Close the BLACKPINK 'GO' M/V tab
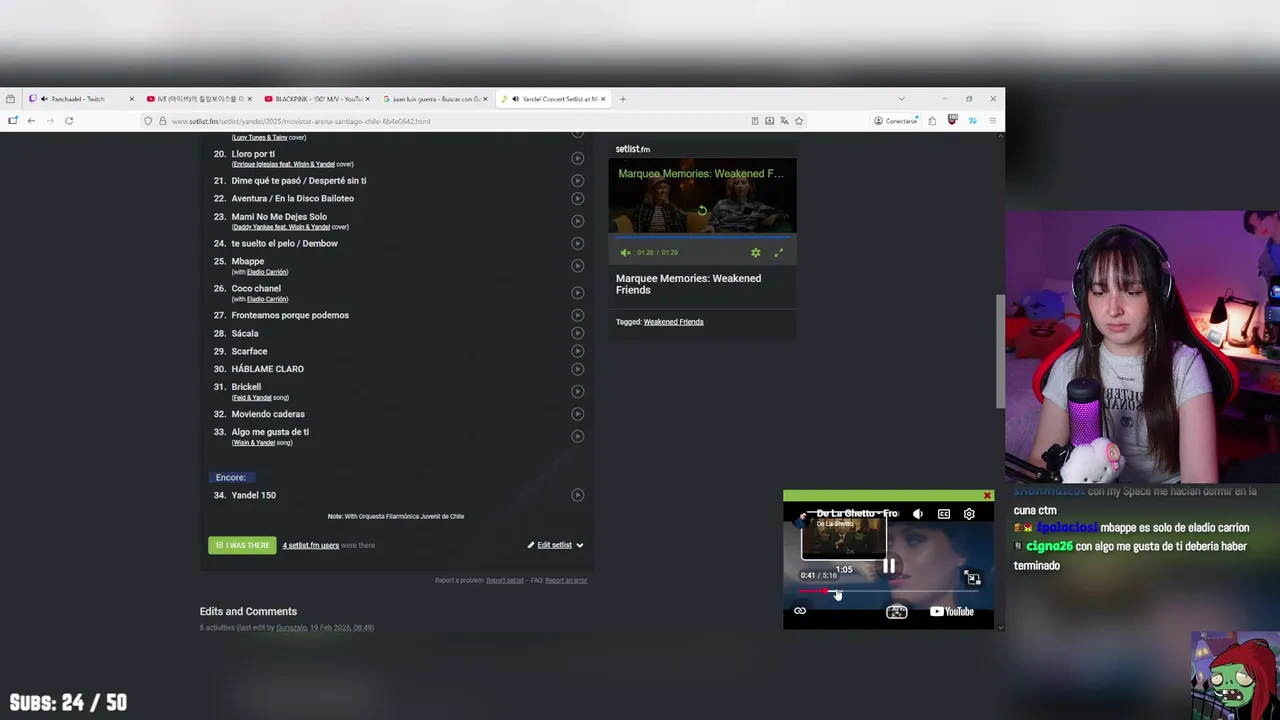Image resolution: width=1280 pixels, height=720 pixels. click(367, 99)
